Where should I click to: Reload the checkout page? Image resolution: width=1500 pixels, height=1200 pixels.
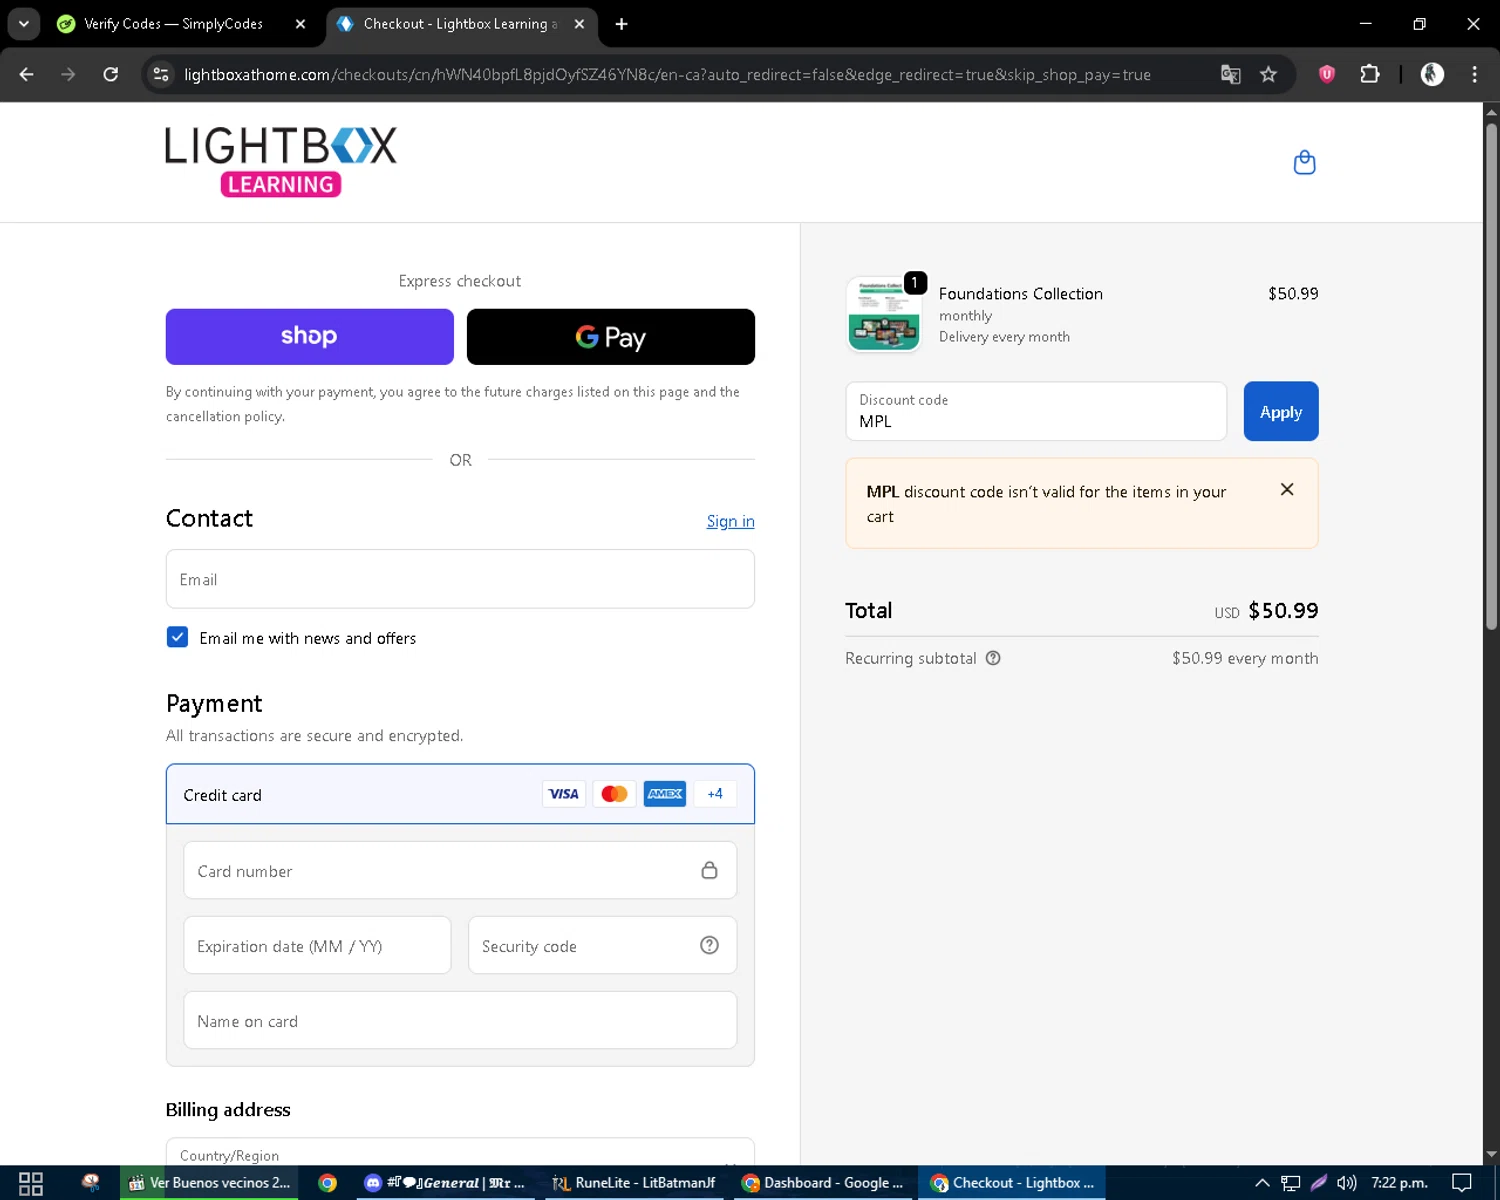tap(111, 74)
